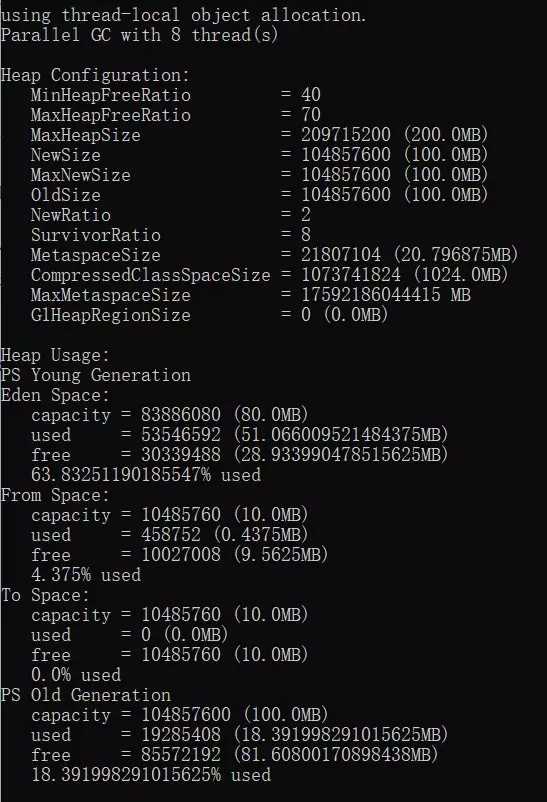Click the 'PS Old Generation' heading

click(x=86, y=696)
